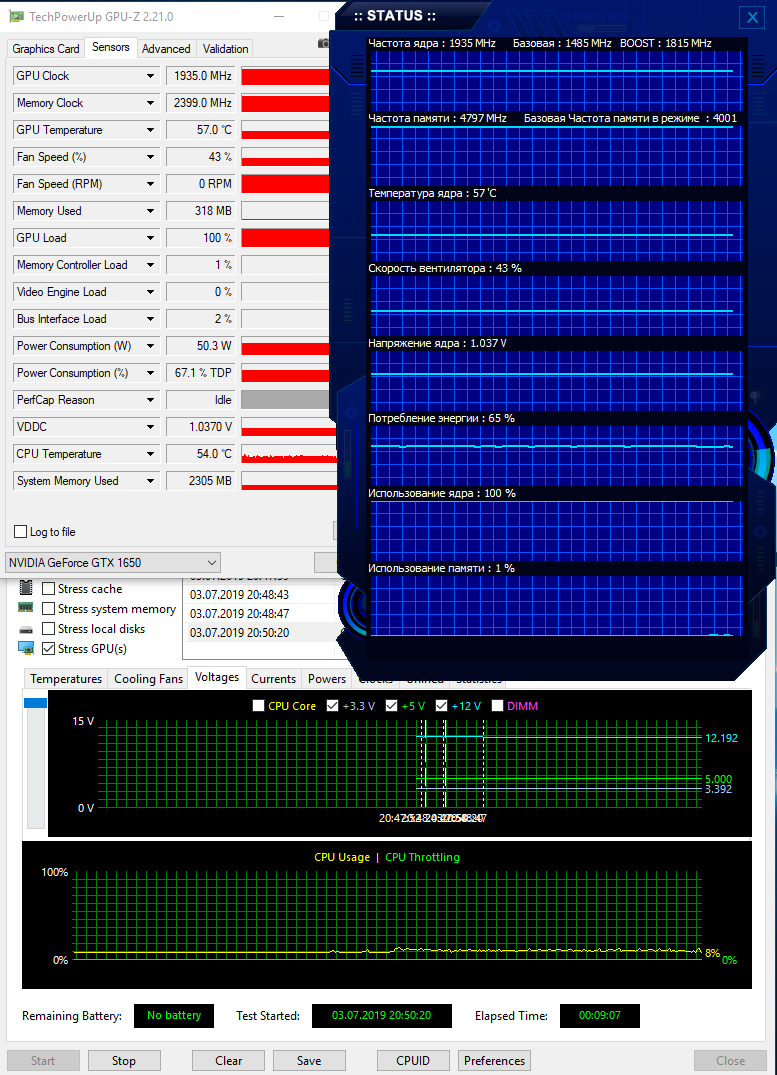Click the local disks drive icon
The width and height of the screenshot is (777, 1075).
(x=26, y=629)
